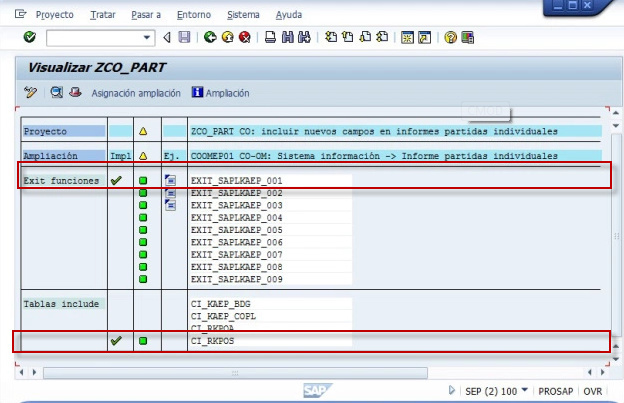Click the COOMEP01 enhancement description
Image resolution: width=624 pixels, height=403 pixels.
(x=374, y=156)
